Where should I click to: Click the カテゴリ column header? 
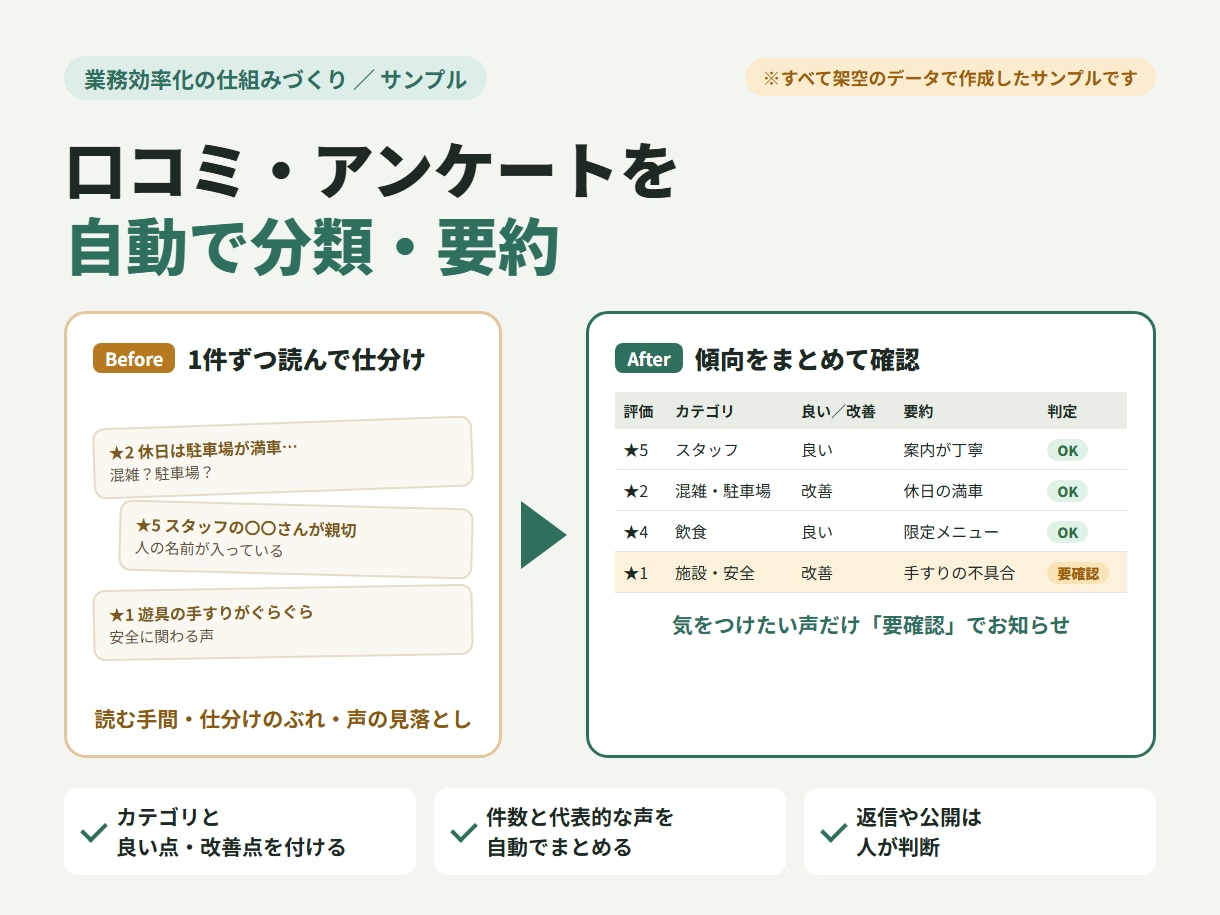coord(704,411)
